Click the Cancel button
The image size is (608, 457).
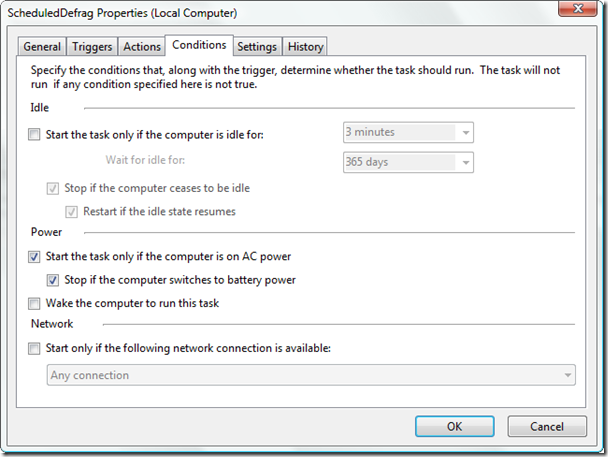point(547,426)
